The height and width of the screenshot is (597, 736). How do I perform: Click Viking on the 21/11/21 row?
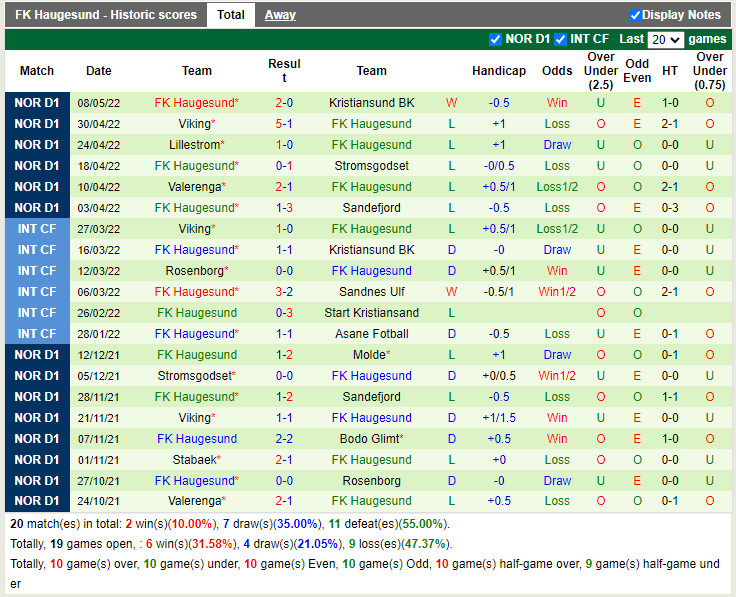(197, 418)
